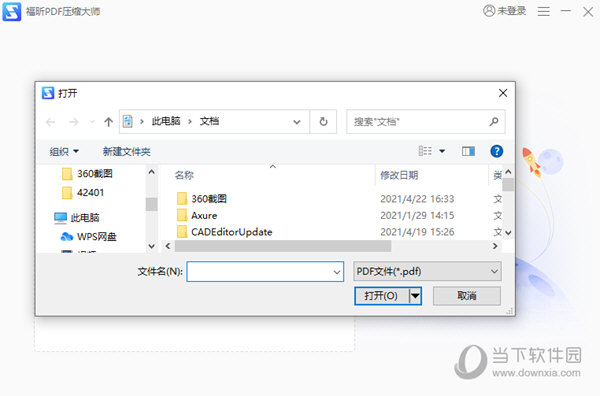Viewport: 600px width, 396px height.
Task: Click the search magnifier icon
Action: [494, 122]
